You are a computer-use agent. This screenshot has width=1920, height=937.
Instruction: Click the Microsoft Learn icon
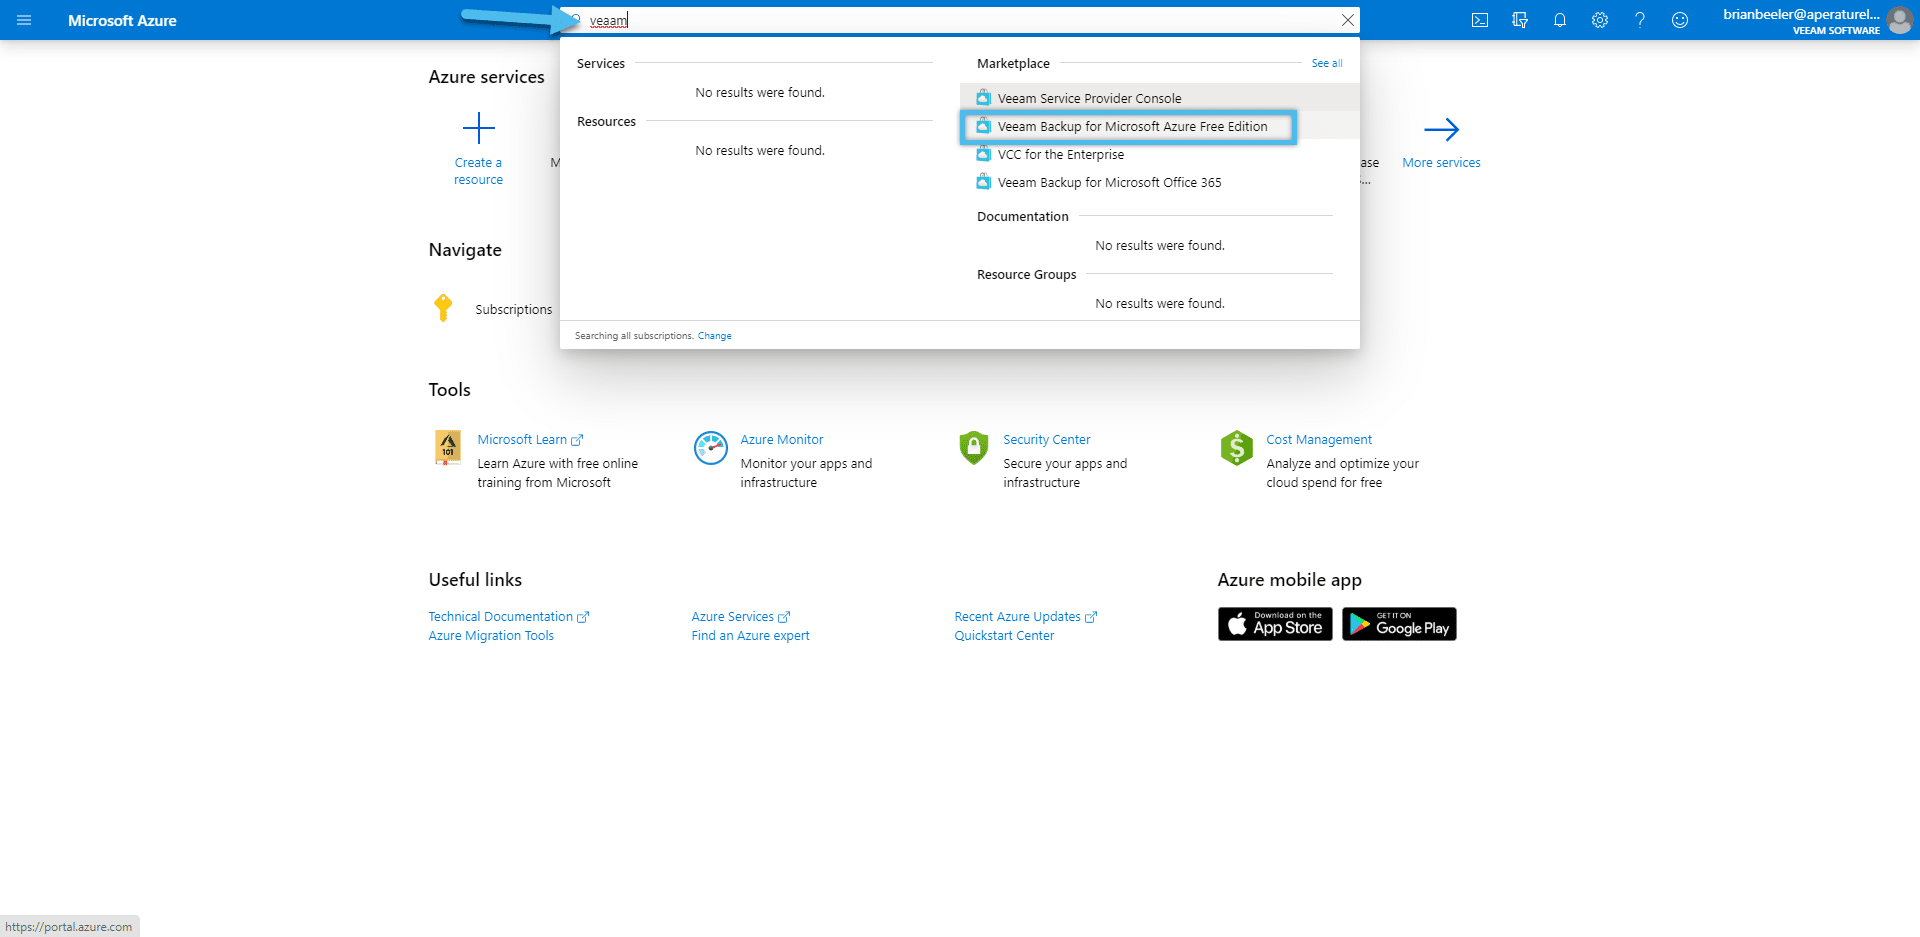point(448,448)
